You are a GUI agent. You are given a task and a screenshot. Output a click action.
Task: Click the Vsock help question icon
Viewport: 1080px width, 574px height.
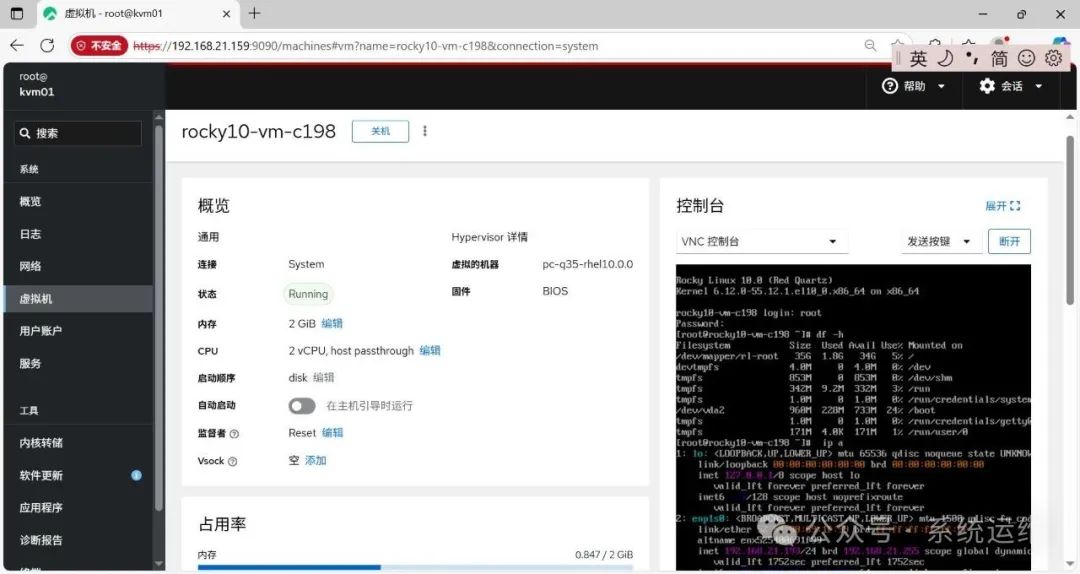(232, 461)
